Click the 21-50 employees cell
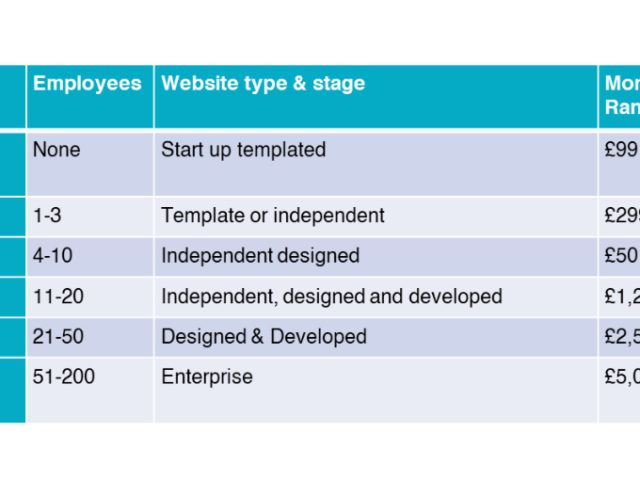 [x=58, y=337]
